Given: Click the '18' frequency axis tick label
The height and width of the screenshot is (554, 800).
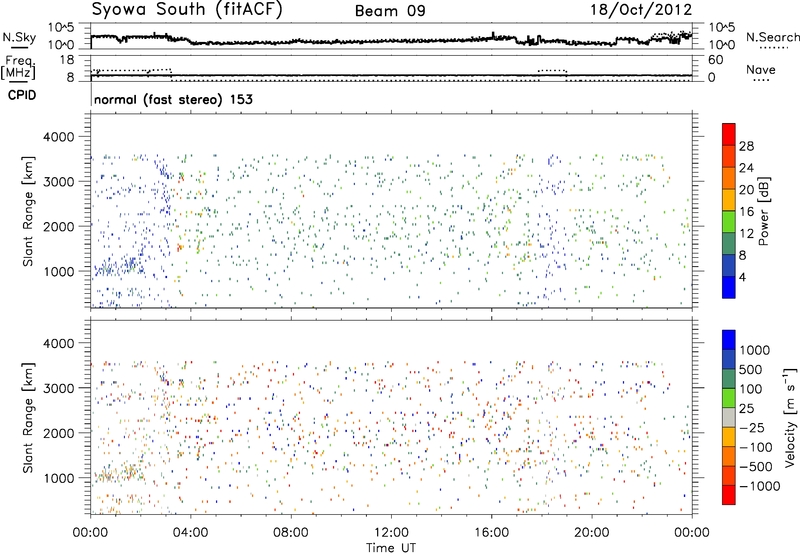Looking at the screenshot, I should [67, 60].
